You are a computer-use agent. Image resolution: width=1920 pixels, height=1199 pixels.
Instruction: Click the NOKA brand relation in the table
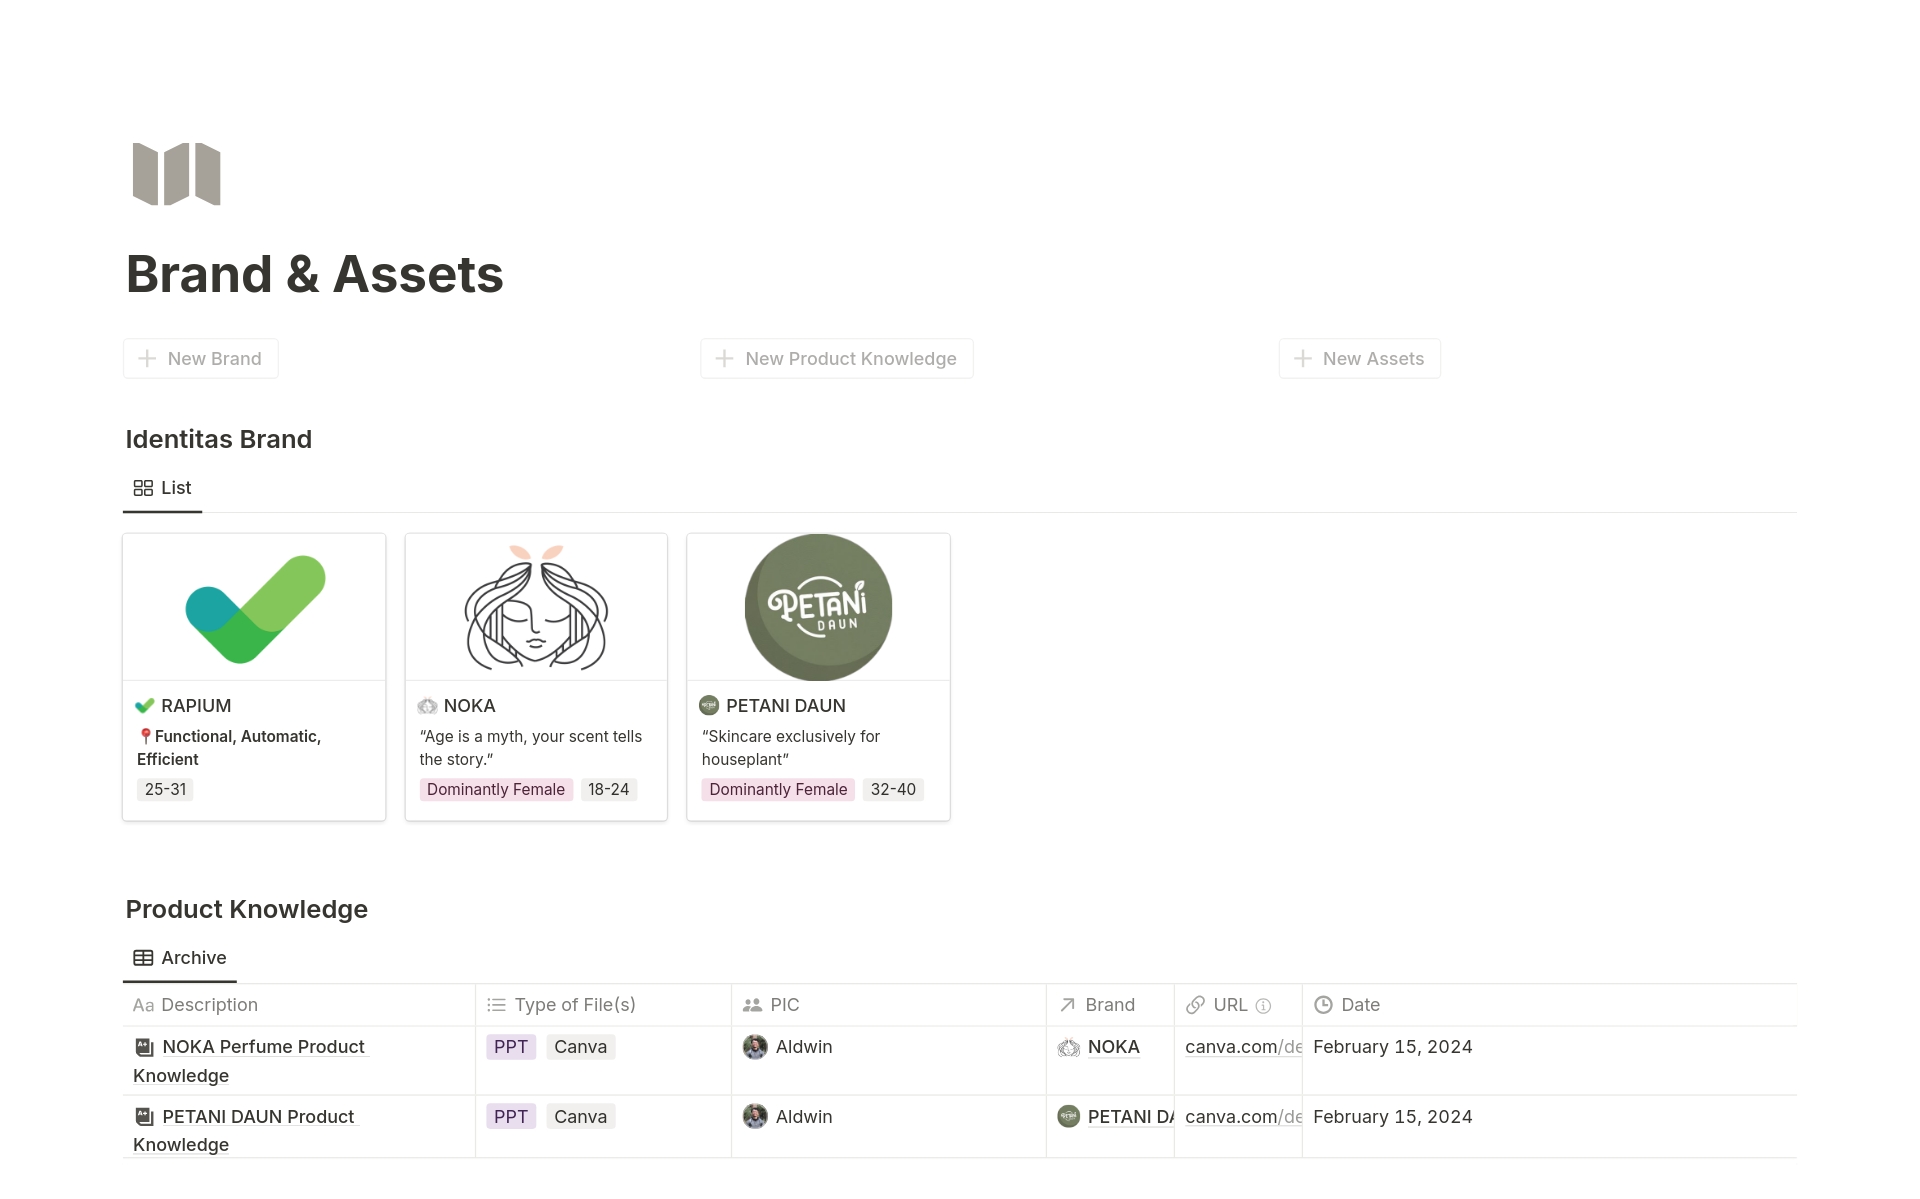pyautogui.click(x=1113, y=1047)
